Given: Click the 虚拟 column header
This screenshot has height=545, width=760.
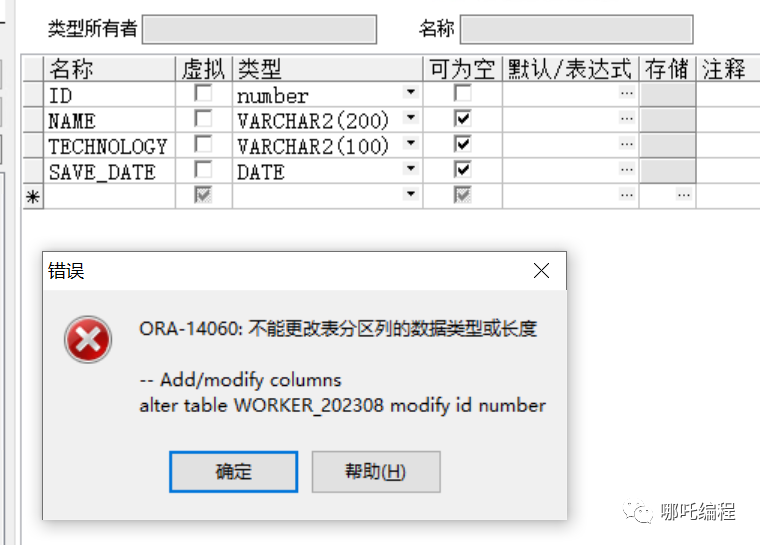Looking at the screenshot, I should (x=204, y=68).
